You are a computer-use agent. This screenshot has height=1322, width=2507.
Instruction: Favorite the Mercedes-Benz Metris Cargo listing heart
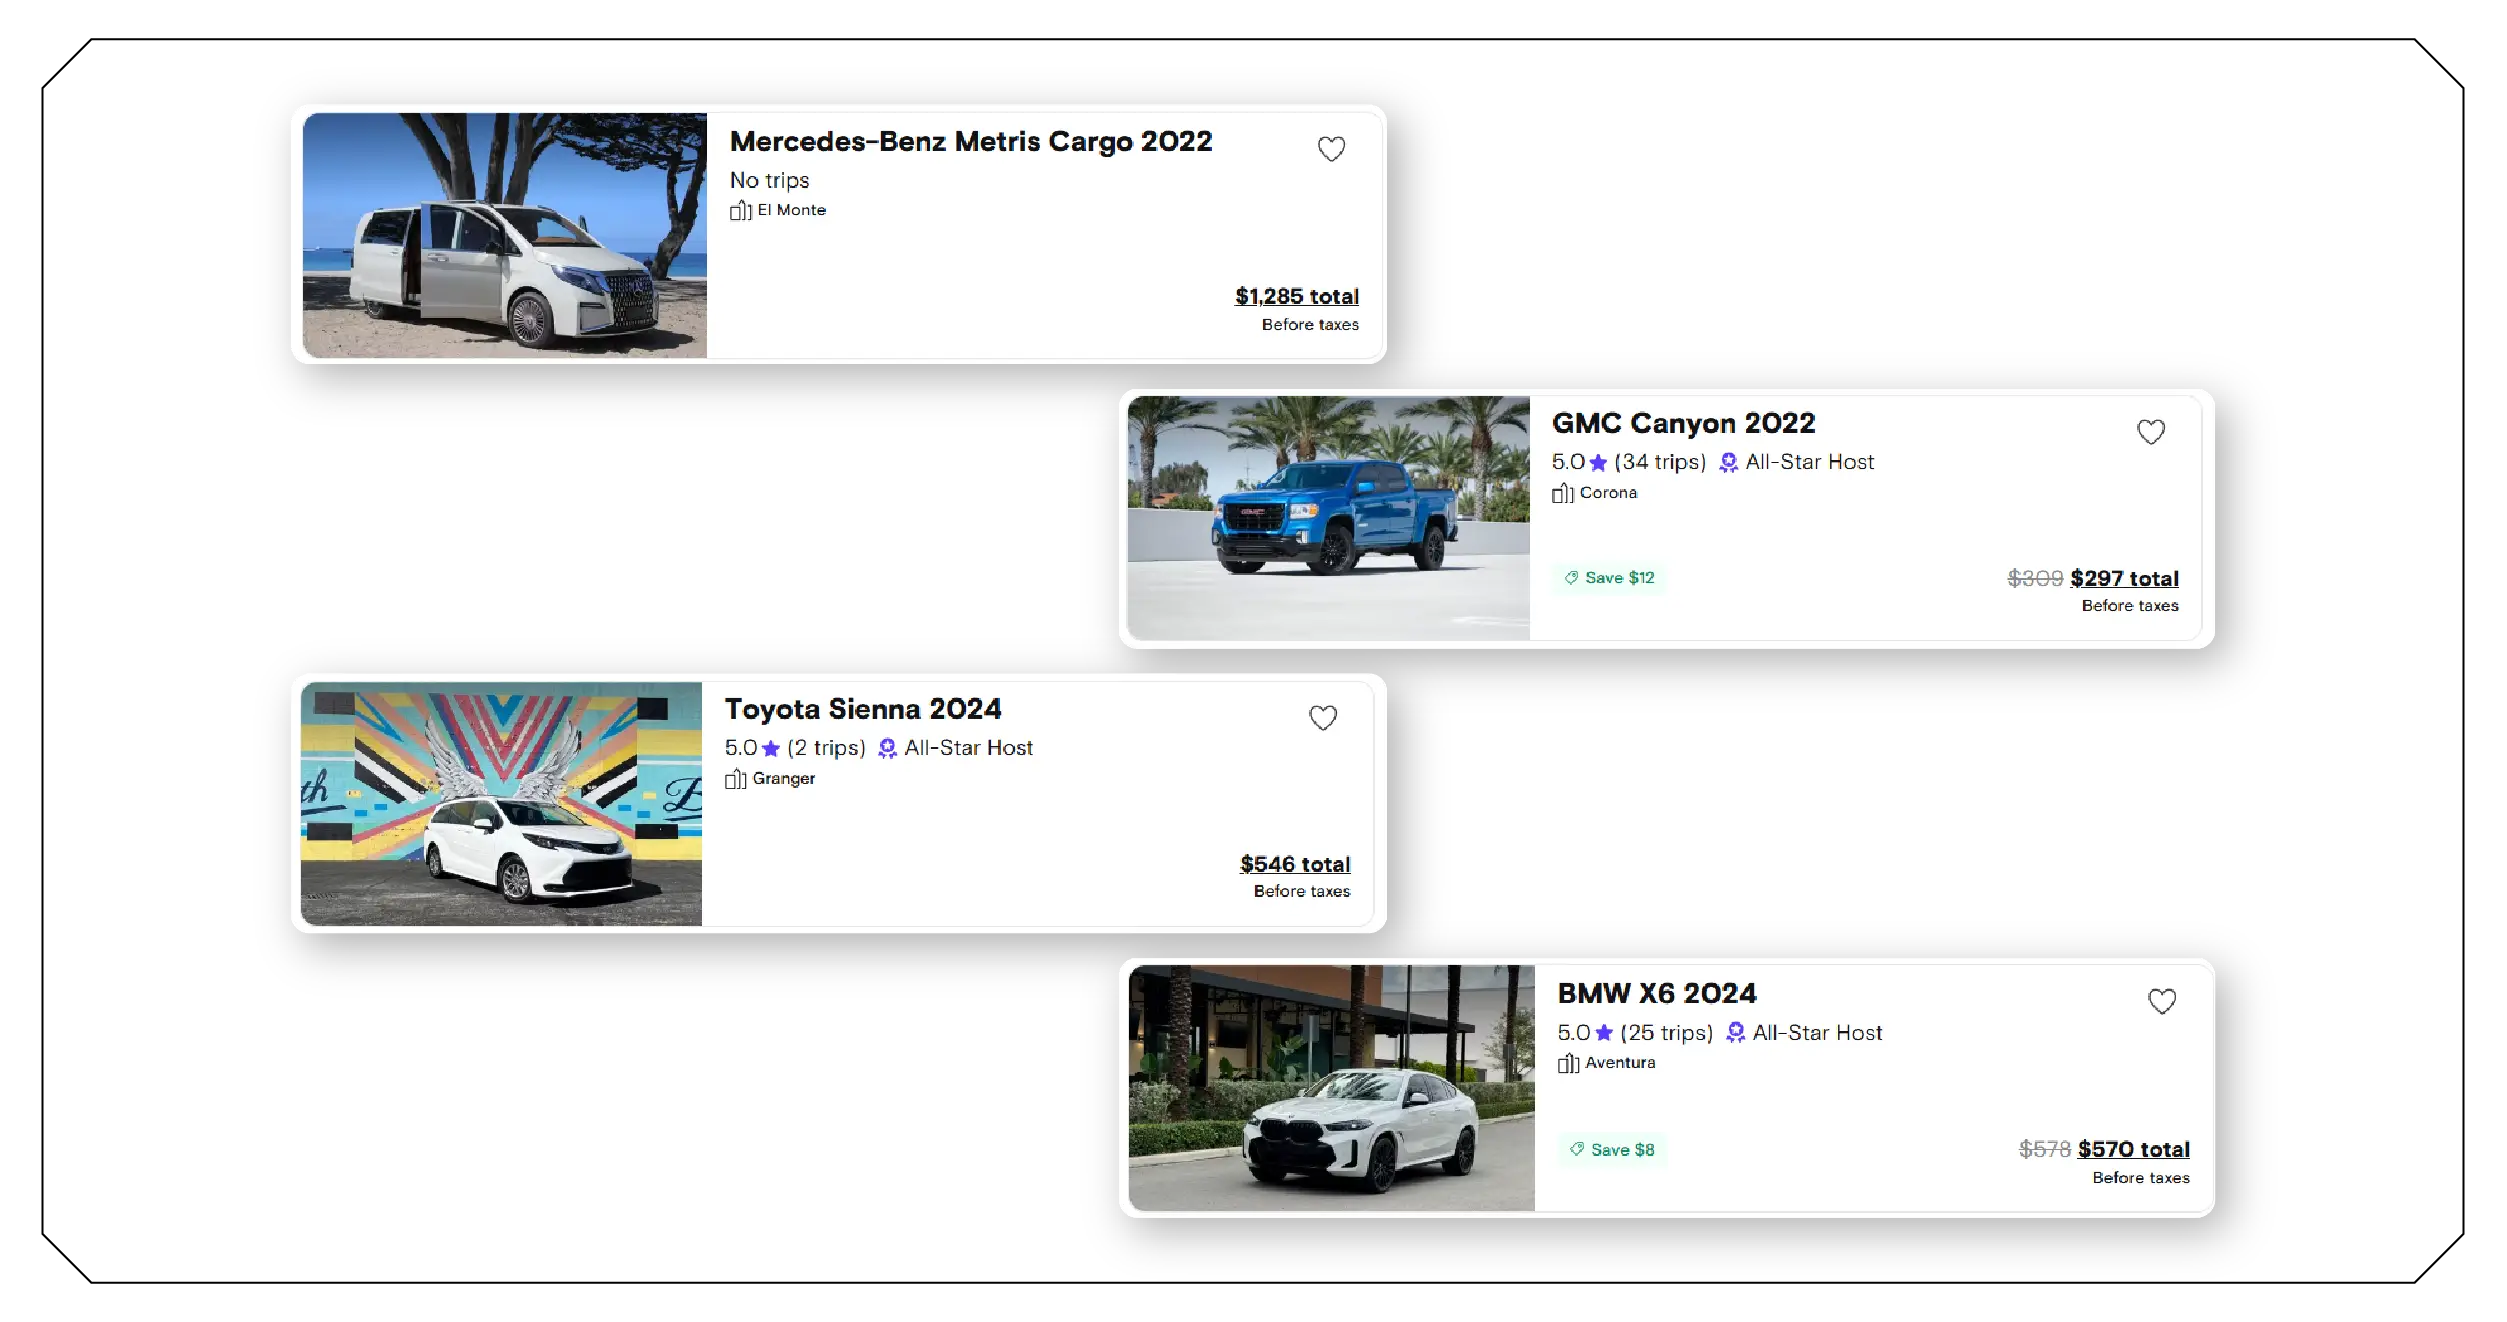(x=1331, y=149)
